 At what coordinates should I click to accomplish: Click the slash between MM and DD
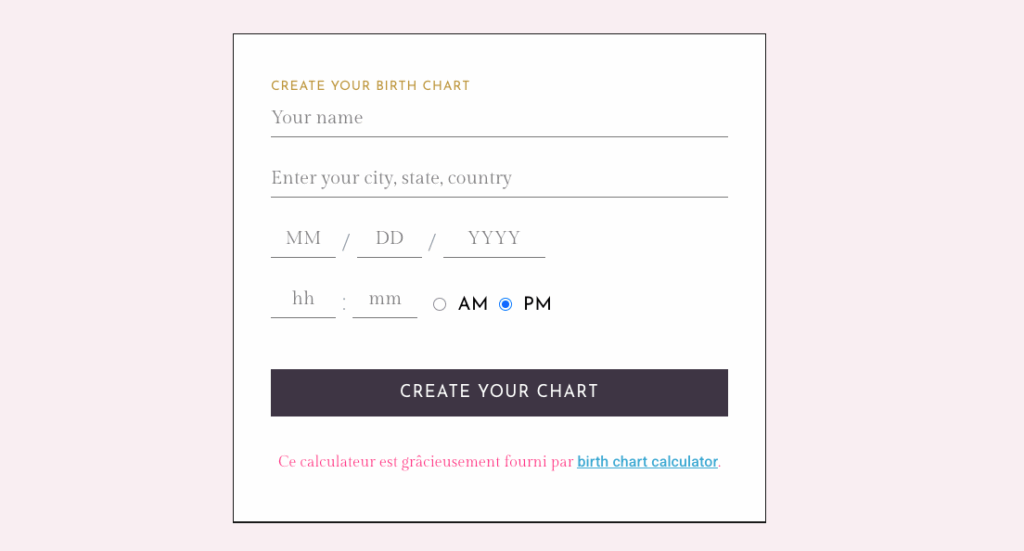346,242
